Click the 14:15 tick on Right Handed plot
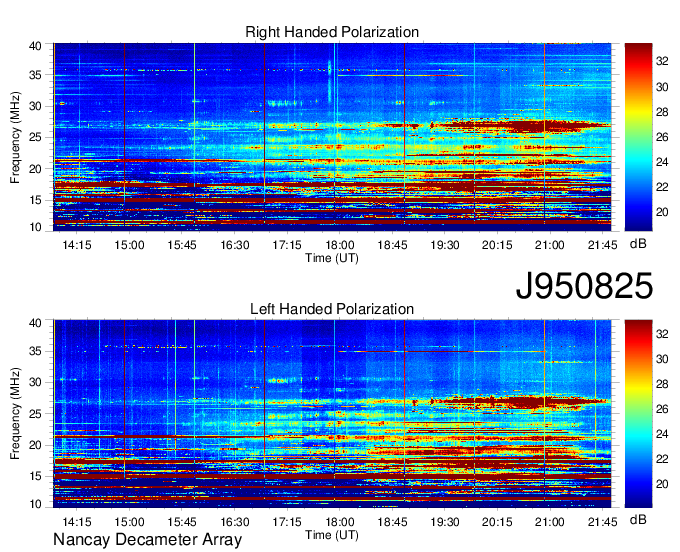This screenshot has height=552, width=680. (x=77, y=245)
